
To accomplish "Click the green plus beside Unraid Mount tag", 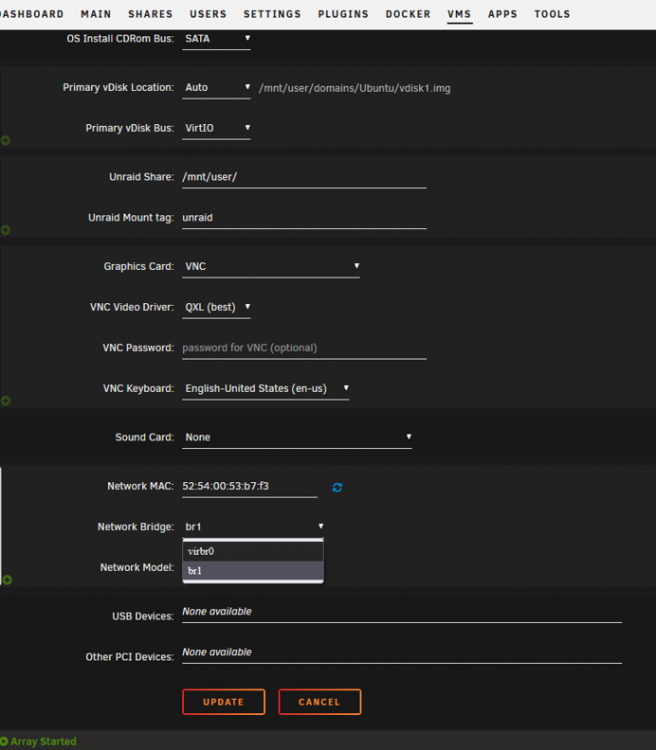I will 5,230.
